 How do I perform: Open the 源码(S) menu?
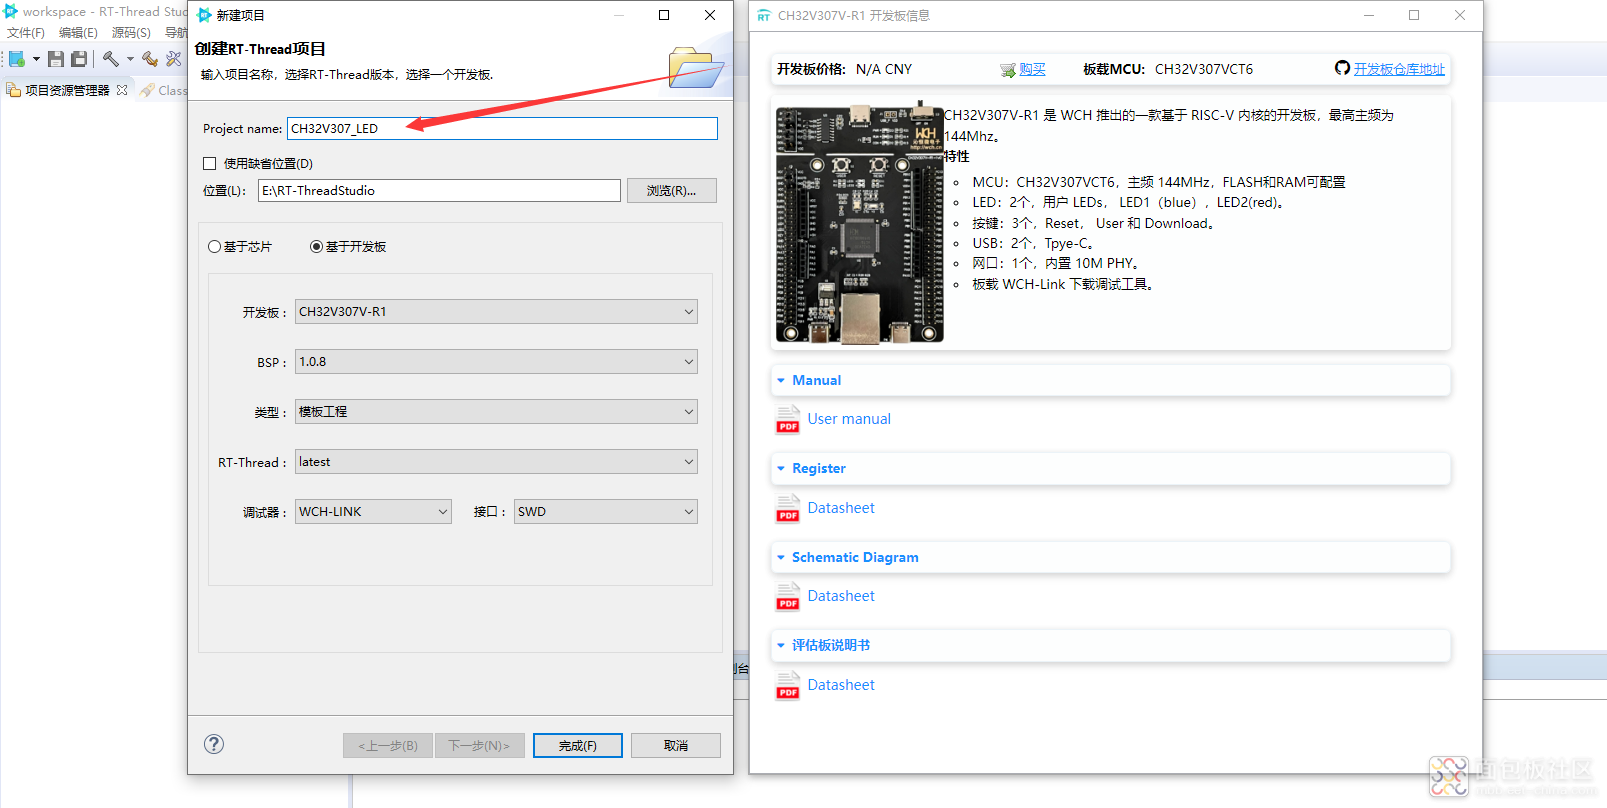tap(131, 33)
